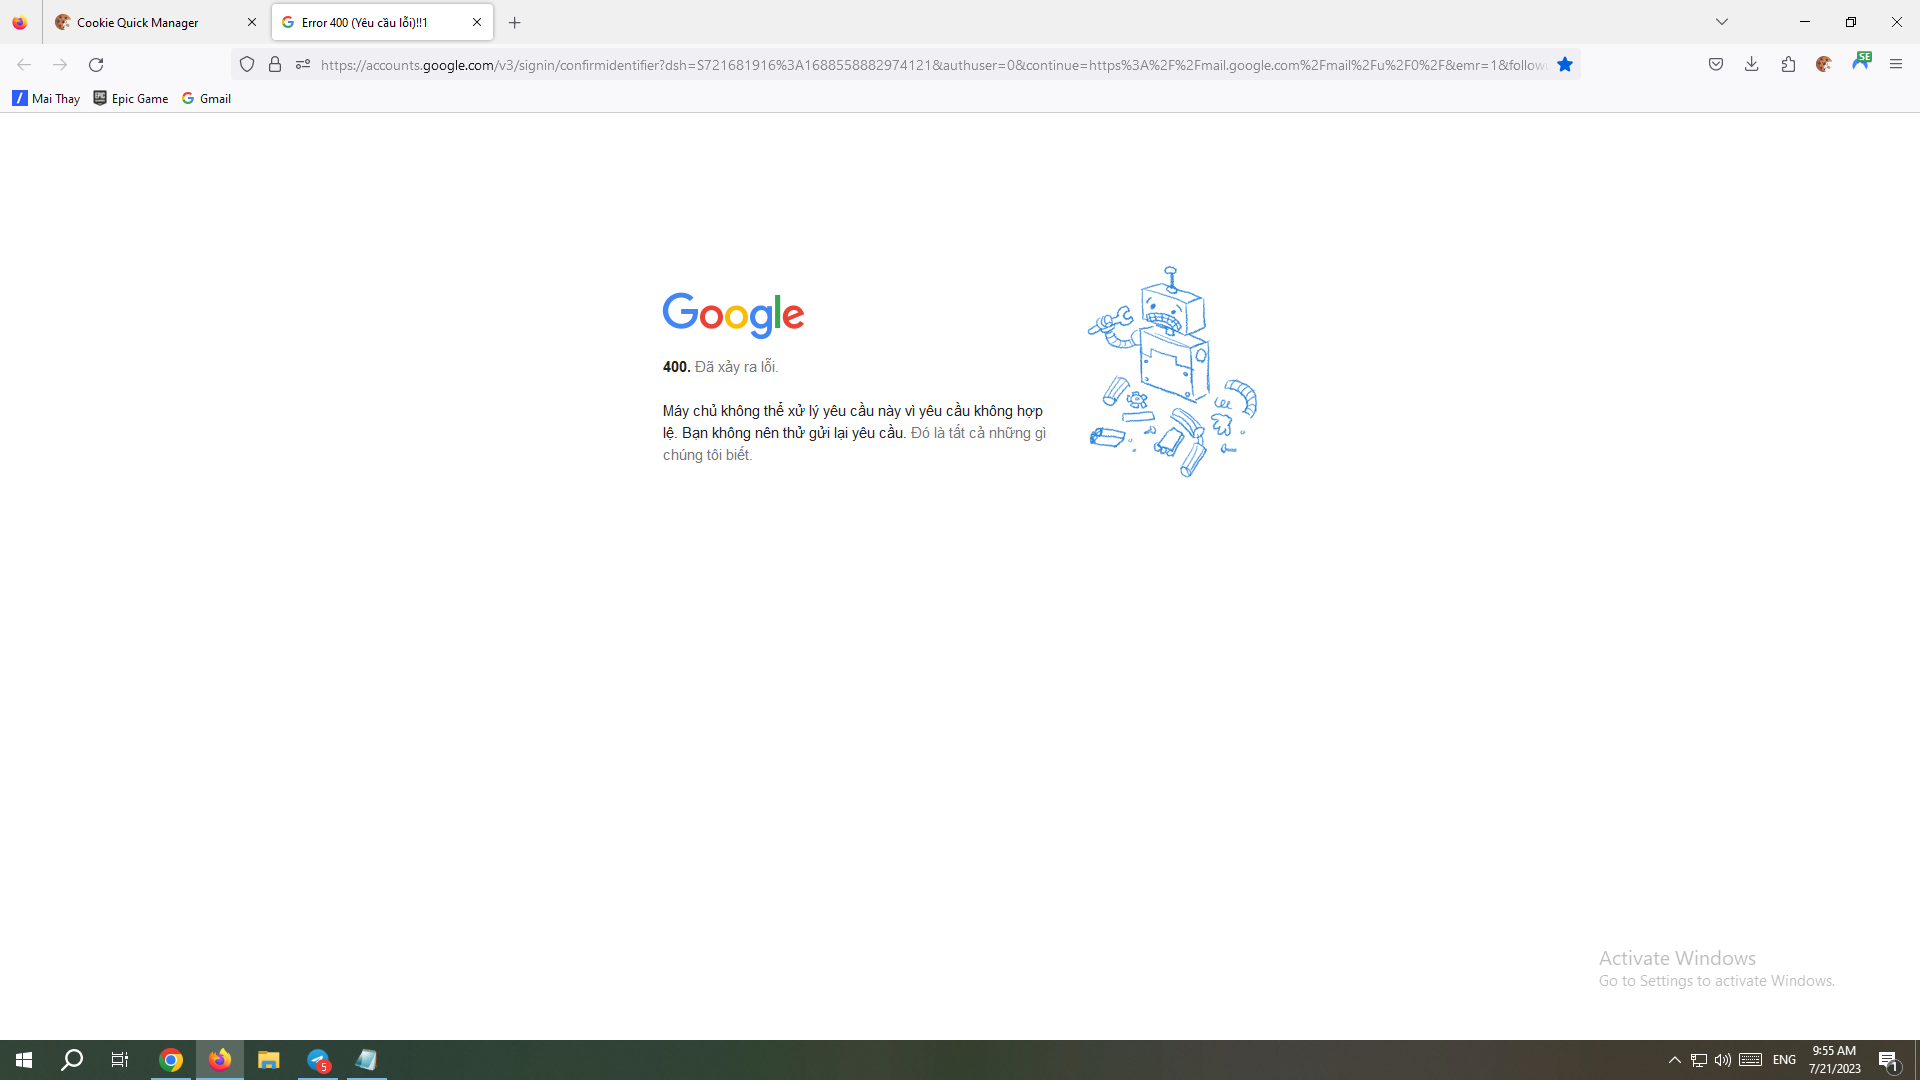Click the '400. Đã xảy ra lỗi.' text
The image size is (1920, 1080).
(x=720, y=367)
